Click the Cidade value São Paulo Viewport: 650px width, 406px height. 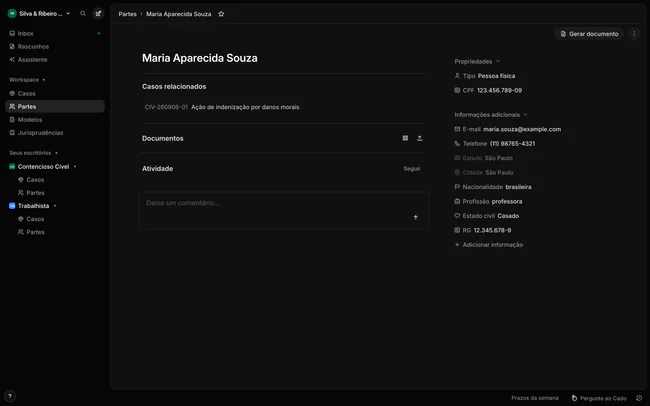pyautogui.click(x=499, y=173)
